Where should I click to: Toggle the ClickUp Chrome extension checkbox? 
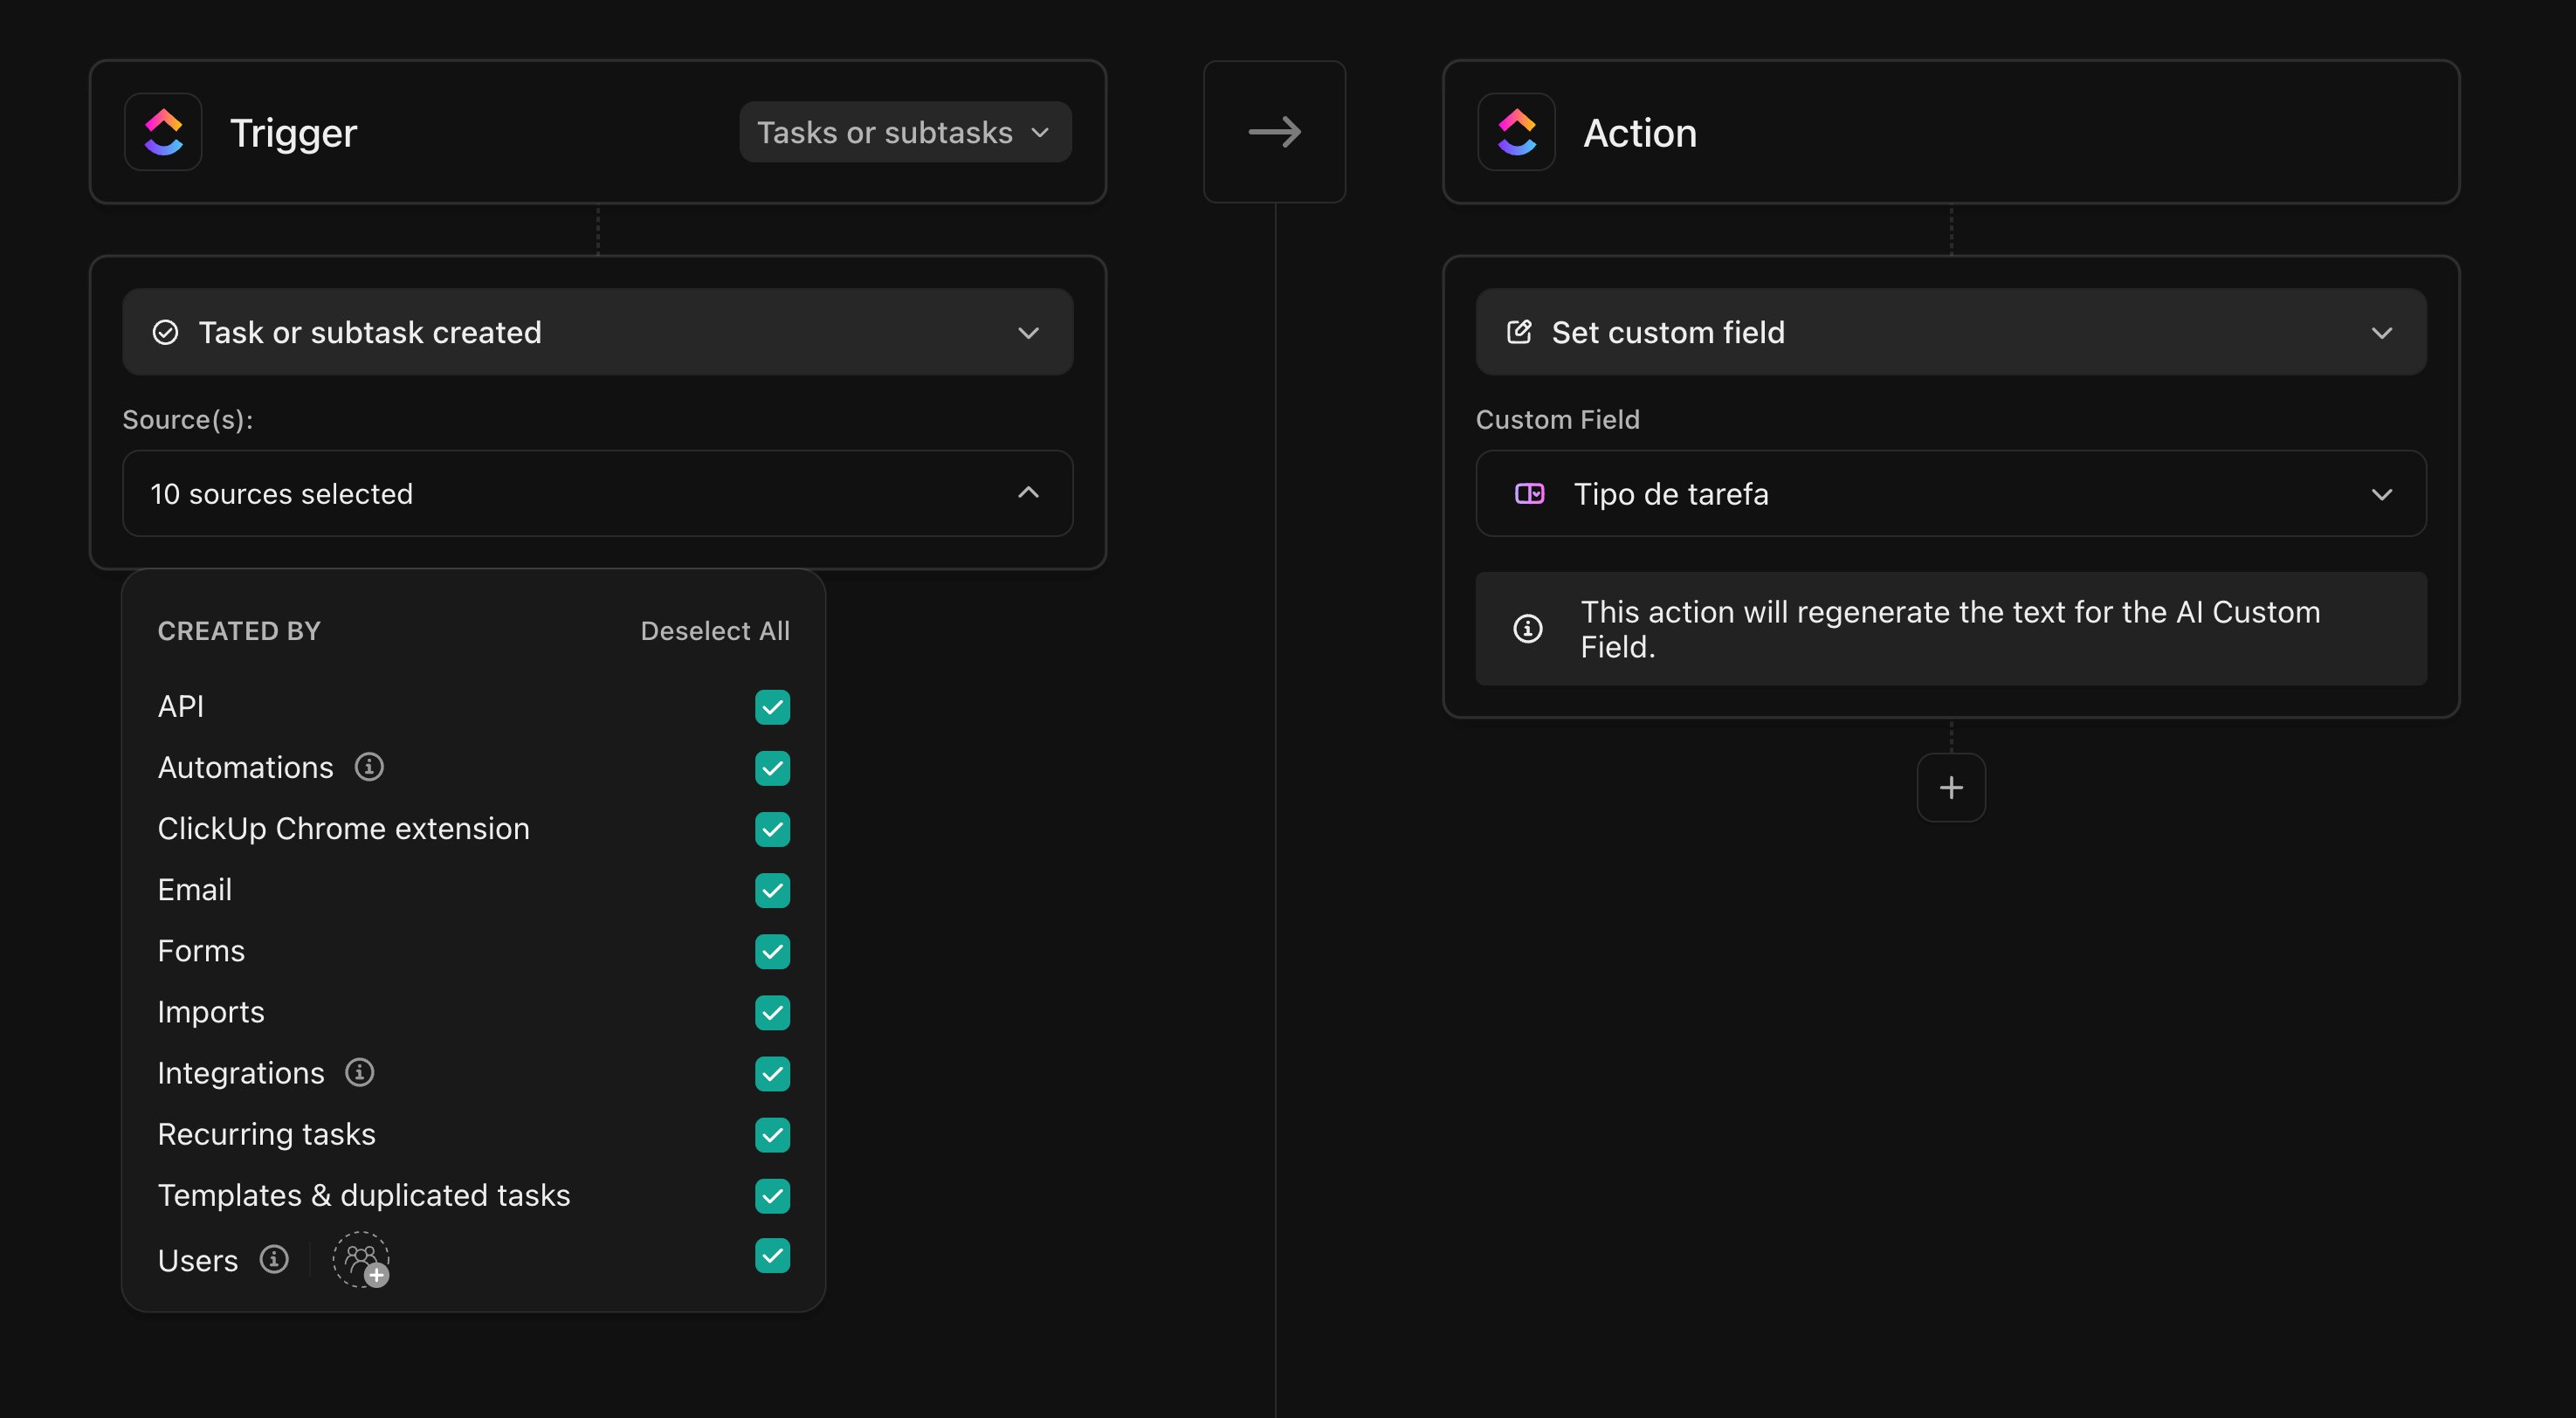772,829
